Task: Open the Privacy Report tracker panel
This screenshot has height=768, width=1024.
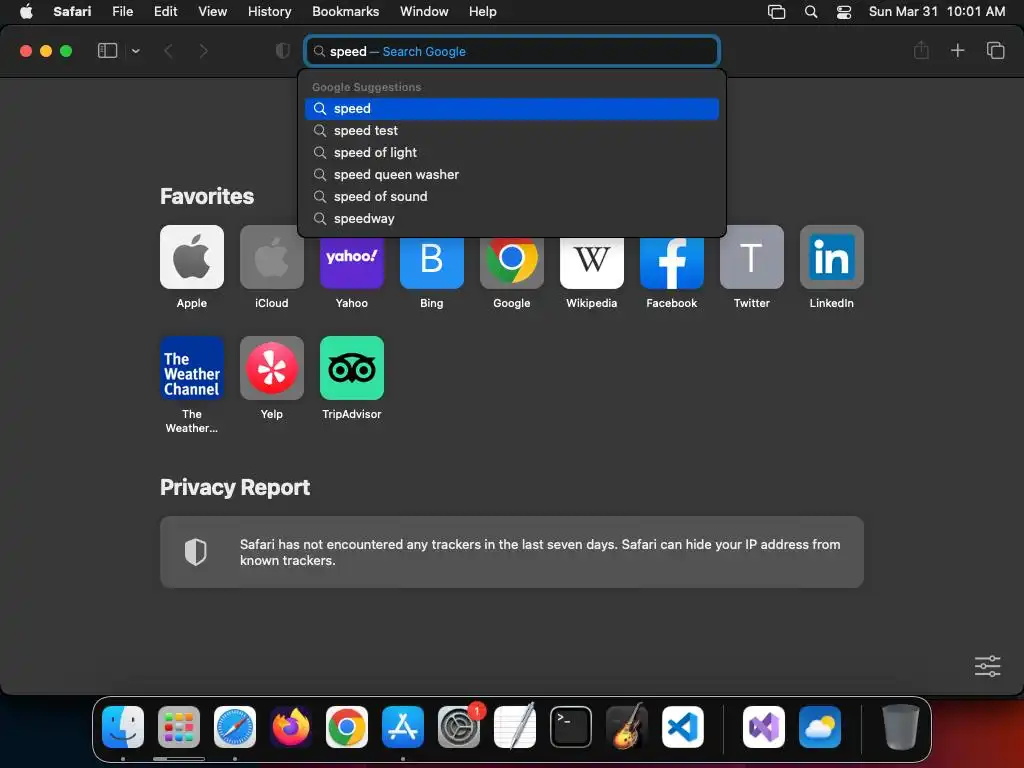Action: pyautogui.click(x=511, y=552)
